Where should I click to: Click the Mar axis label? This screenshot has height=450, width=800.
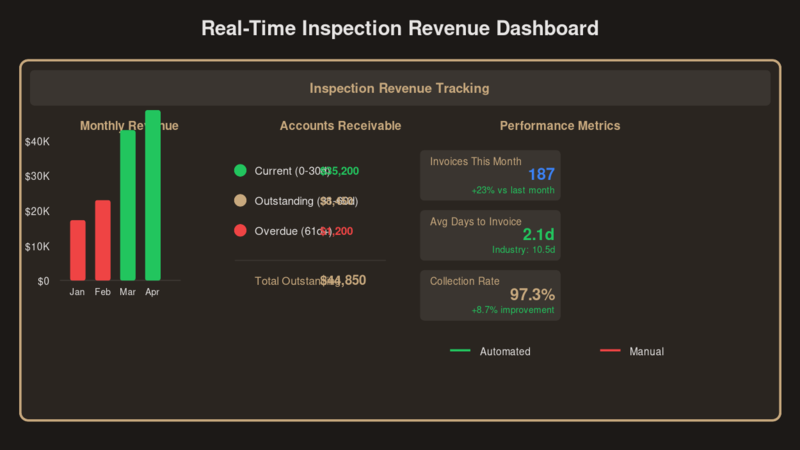point(128,292)
